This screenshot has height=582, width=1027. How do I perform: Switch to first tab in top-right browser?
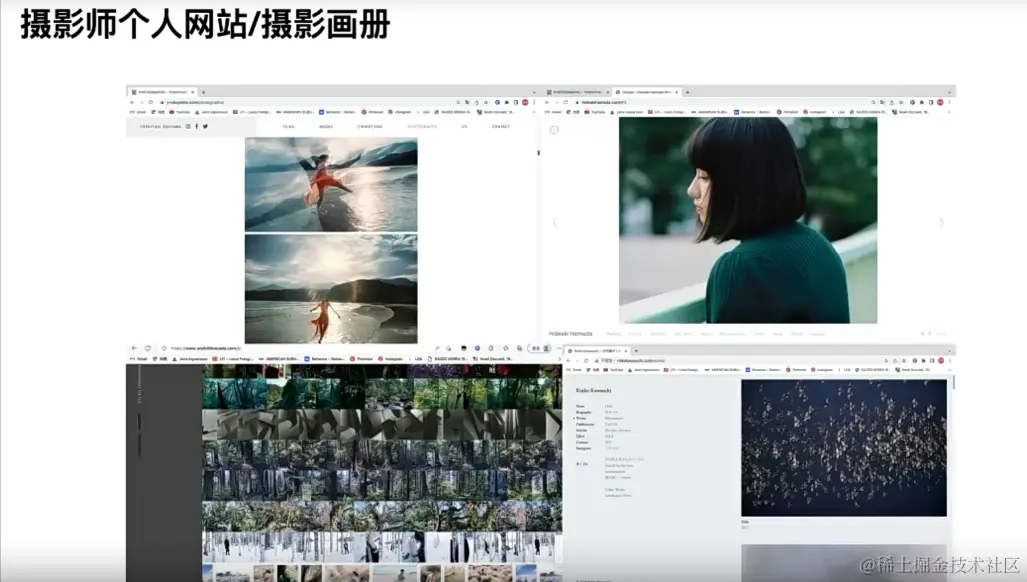point(576,92)
